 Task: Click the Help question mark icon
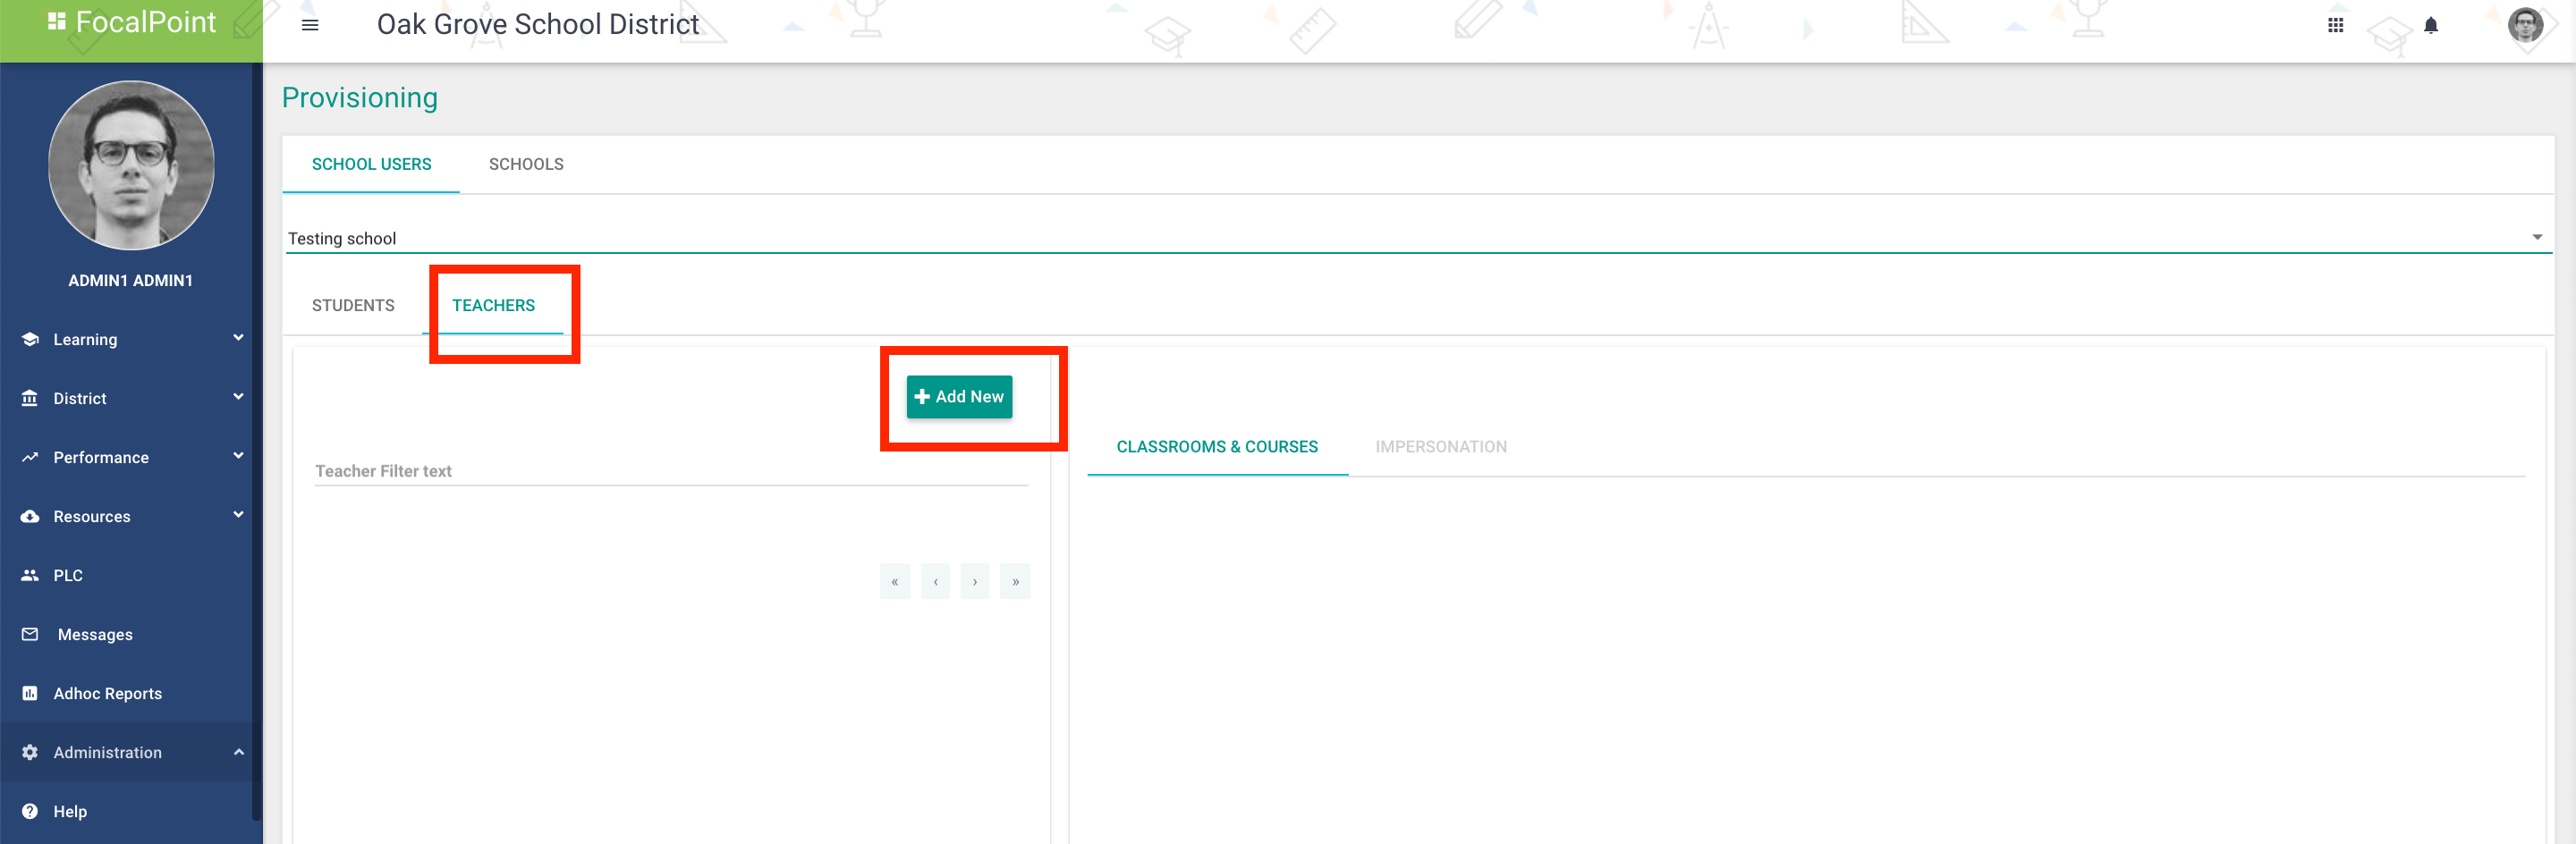[30, 811]
